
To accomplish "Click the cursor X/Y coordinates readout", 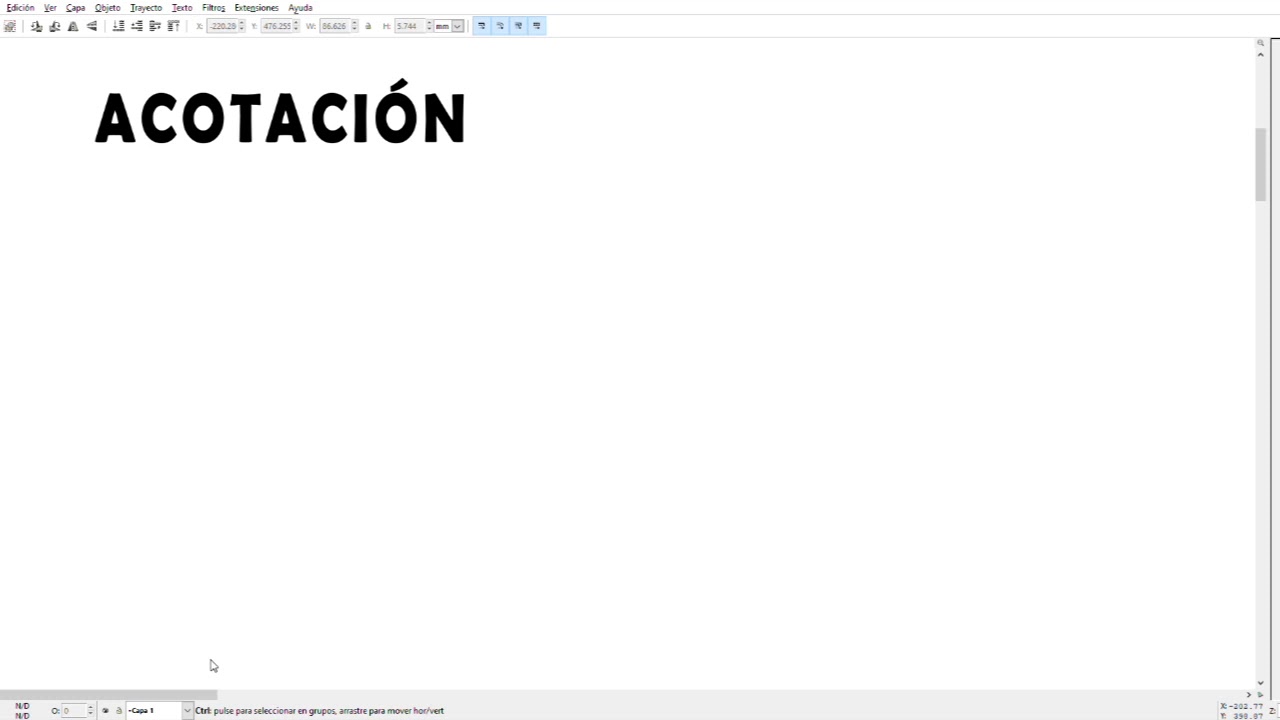I will tap(1242, 711).
